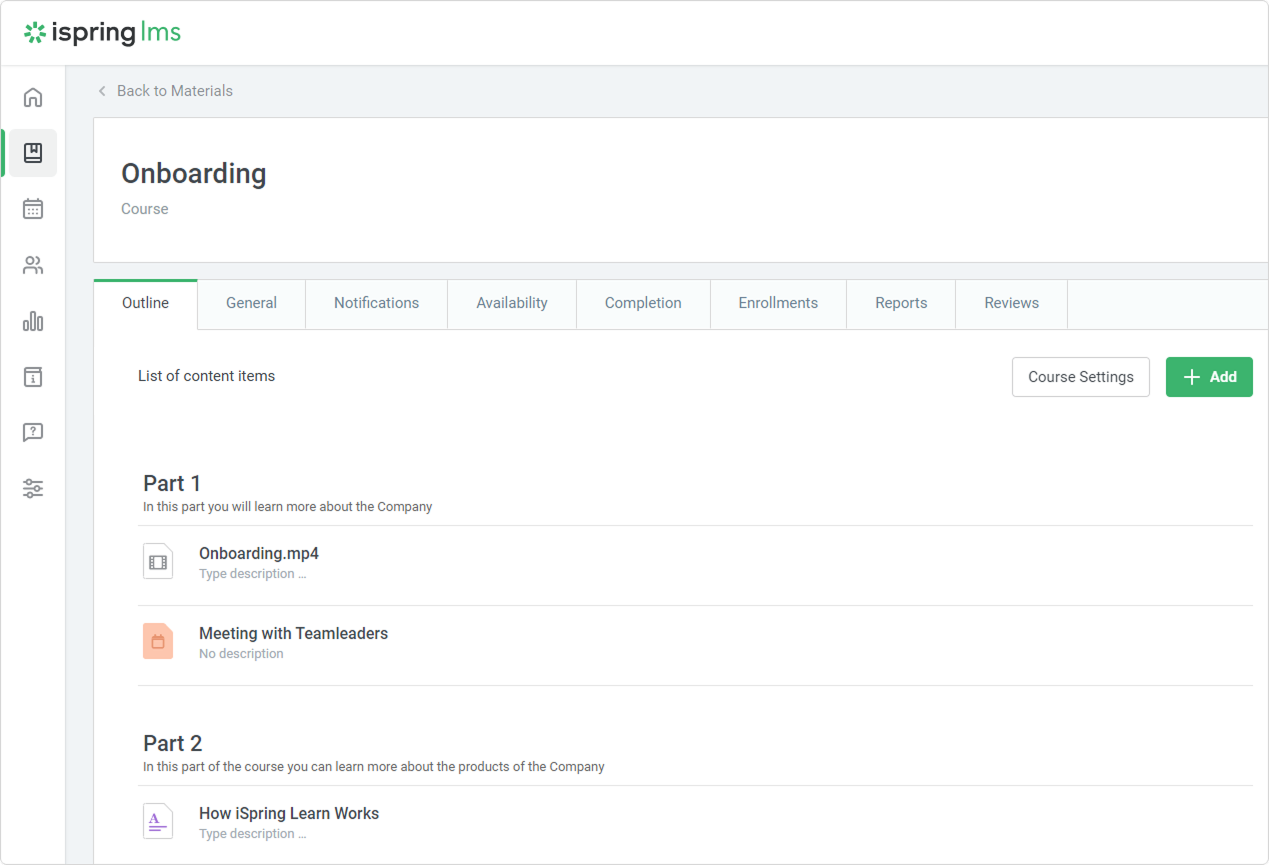
Task: Click the Meeting with Teamleaders event icon
Action: [158, 642]
